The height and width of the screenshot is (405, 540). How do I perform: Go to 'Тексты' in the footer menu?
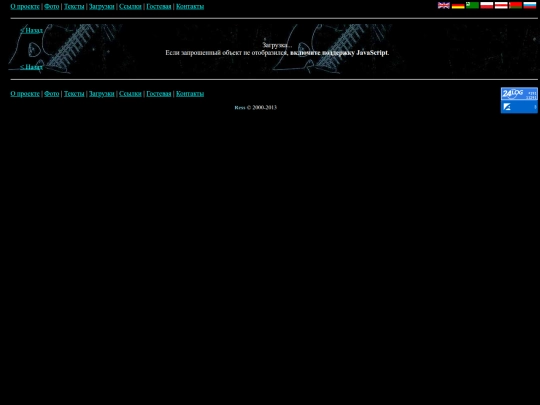point(74,94)
